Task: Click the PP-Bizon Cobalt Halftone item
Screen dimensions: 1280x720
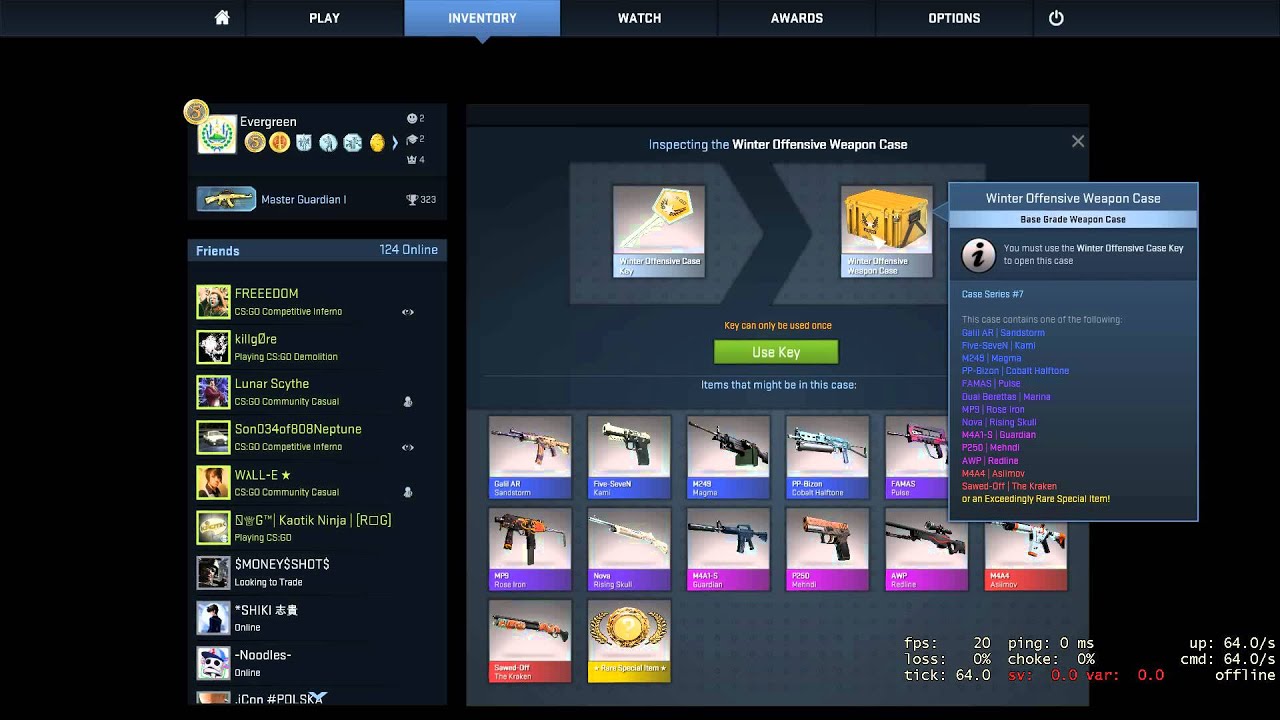Action: click(827, 457)
